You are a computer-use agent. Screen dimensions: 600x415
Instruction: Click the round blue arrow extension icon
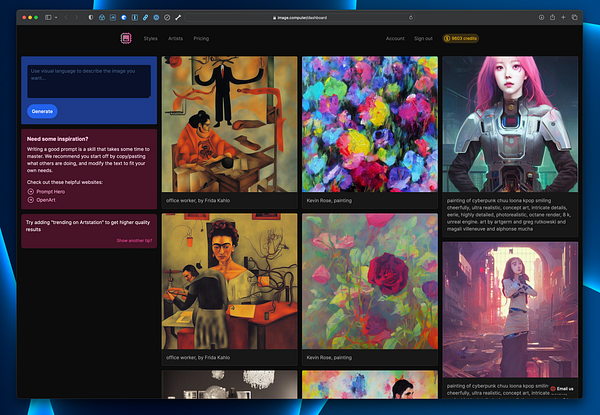[x=124, y=18]
